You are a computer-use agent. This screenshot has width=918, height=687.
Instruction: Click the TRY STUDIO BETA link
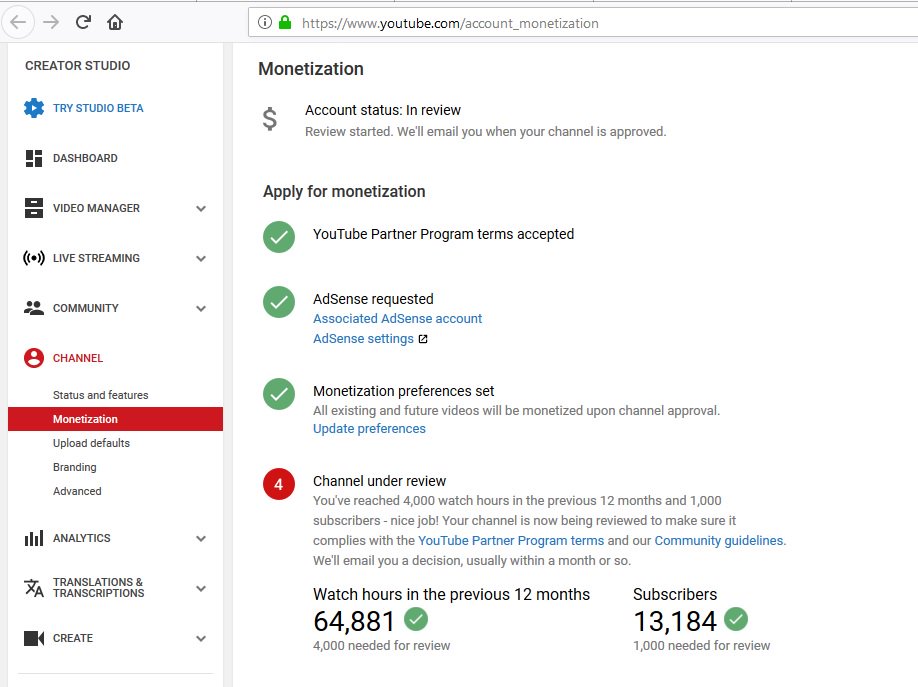click(98, 108)
